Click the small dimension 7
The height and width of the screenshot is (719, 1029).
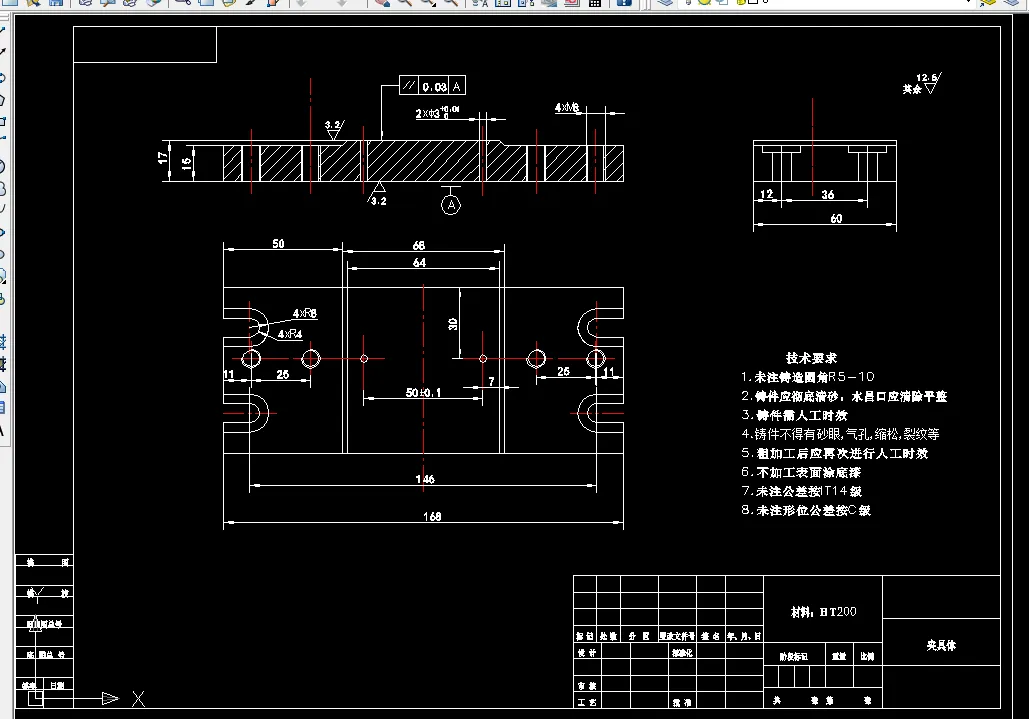tap(491, 381)
